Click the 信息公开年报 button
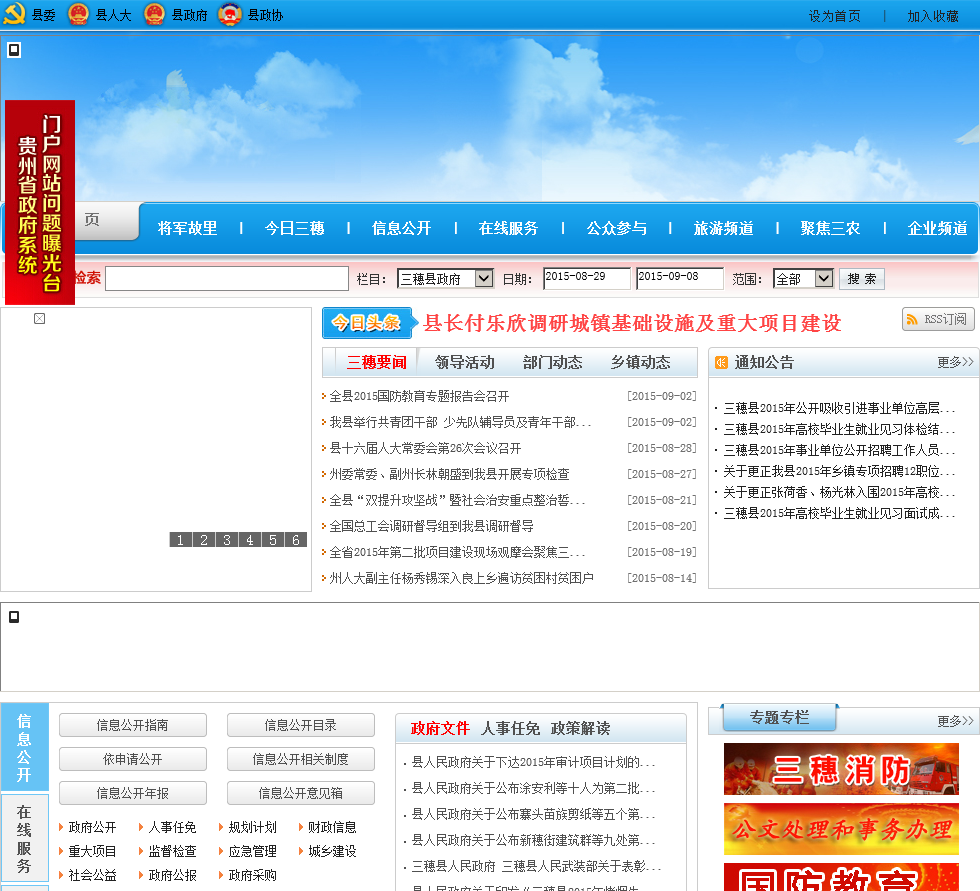 [x=132, y=794]
